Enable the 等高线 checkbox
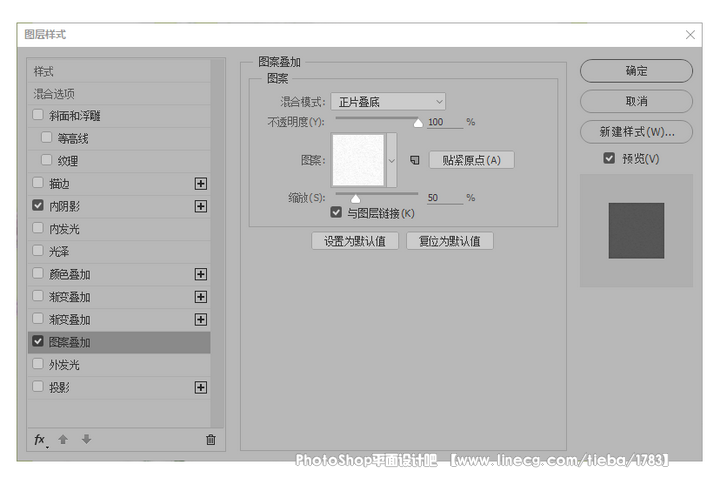Screen dimensions: 719x477 point(46,137)
